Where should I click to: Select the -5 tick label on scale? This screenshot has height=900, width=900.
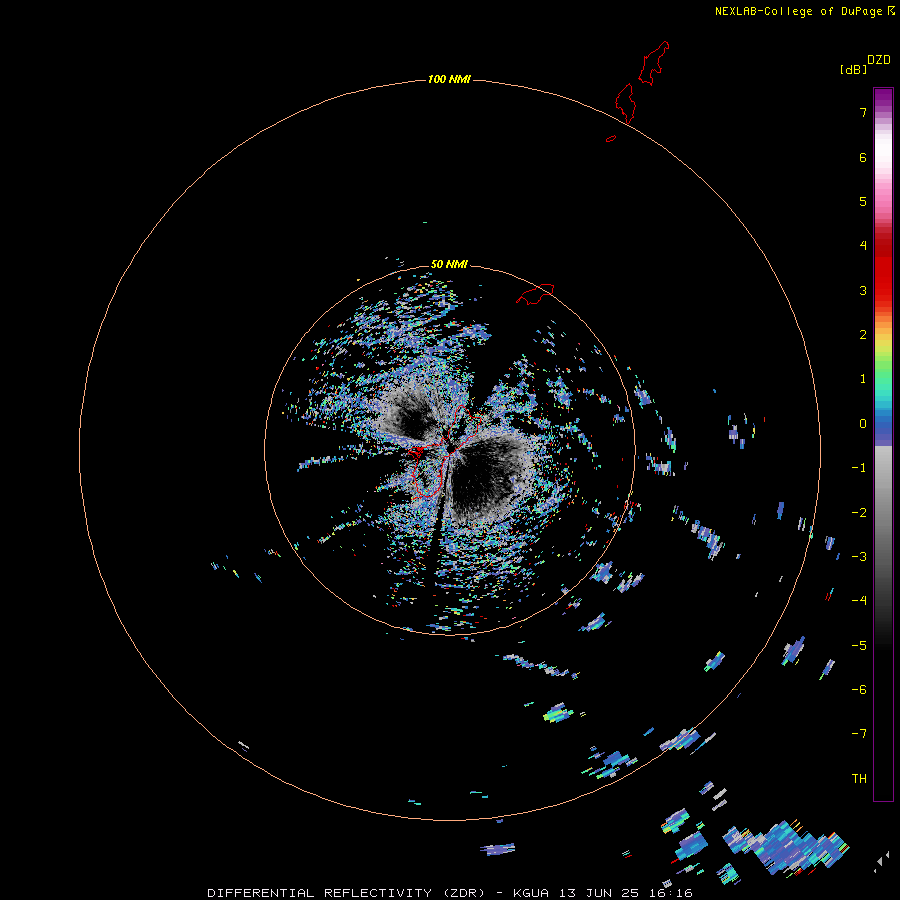[x=859, y=646]
